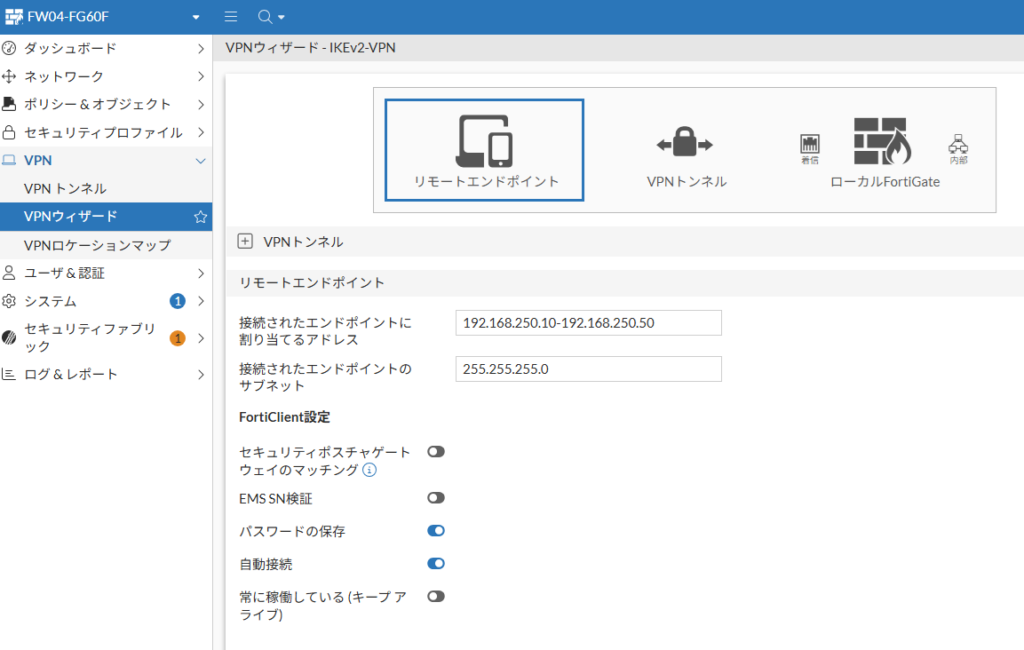Viewport: 1024px width, 650px height.
Task: Toggle favorite star on VPNウィザード
Action: (x=200, y=217)
